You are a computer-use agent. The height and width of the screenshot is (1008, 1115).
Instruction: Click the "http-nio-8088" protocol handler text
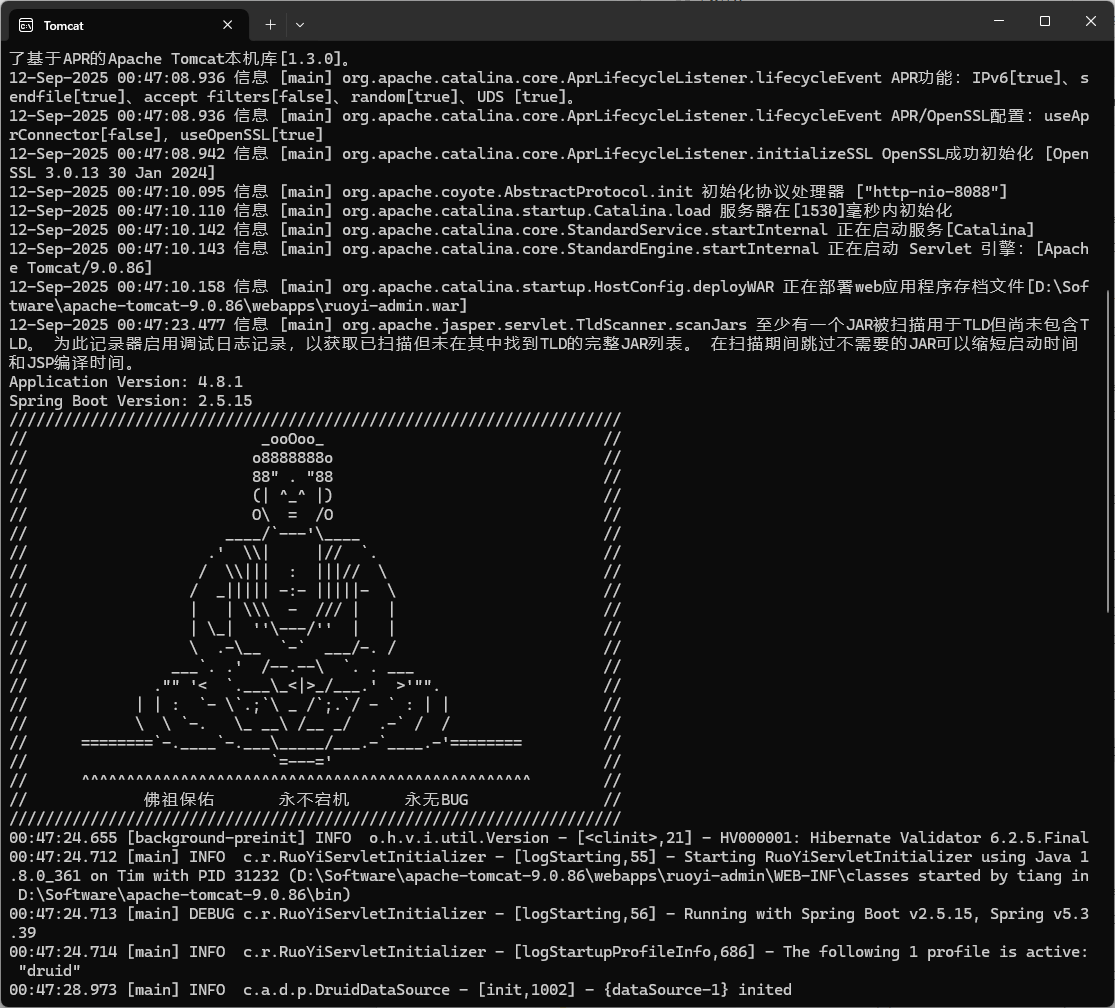934,192
